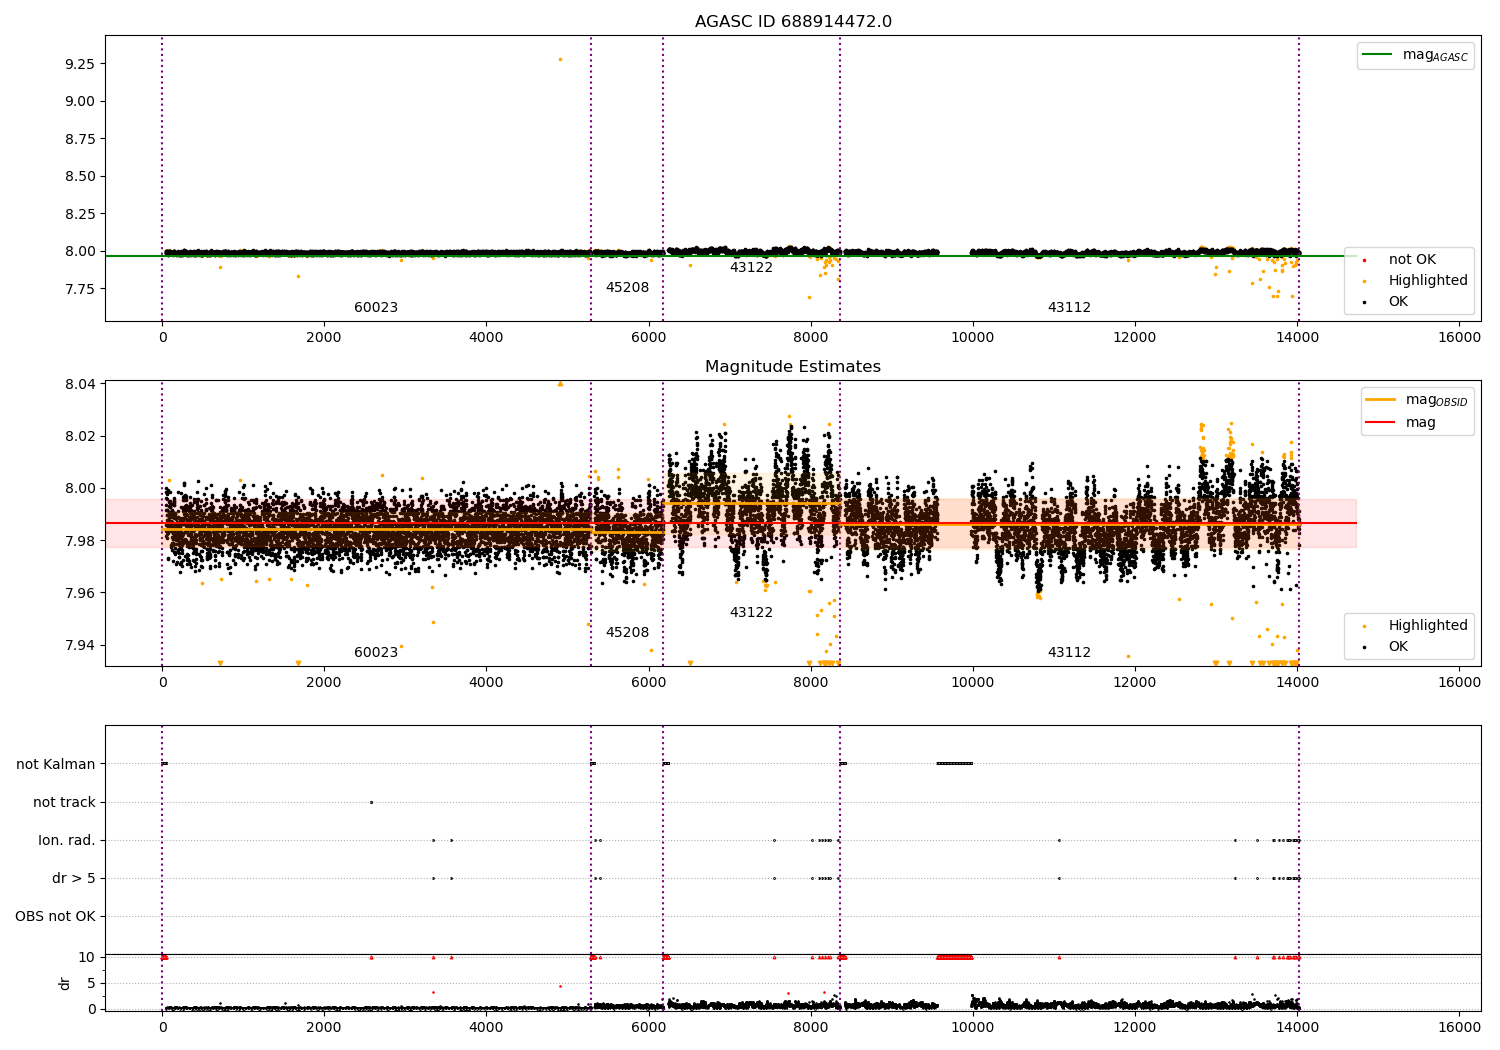The image size is (1500, 1050).
Task: Click obsid label 45208 in Magnitude Estimates plot
Action: 627,633
